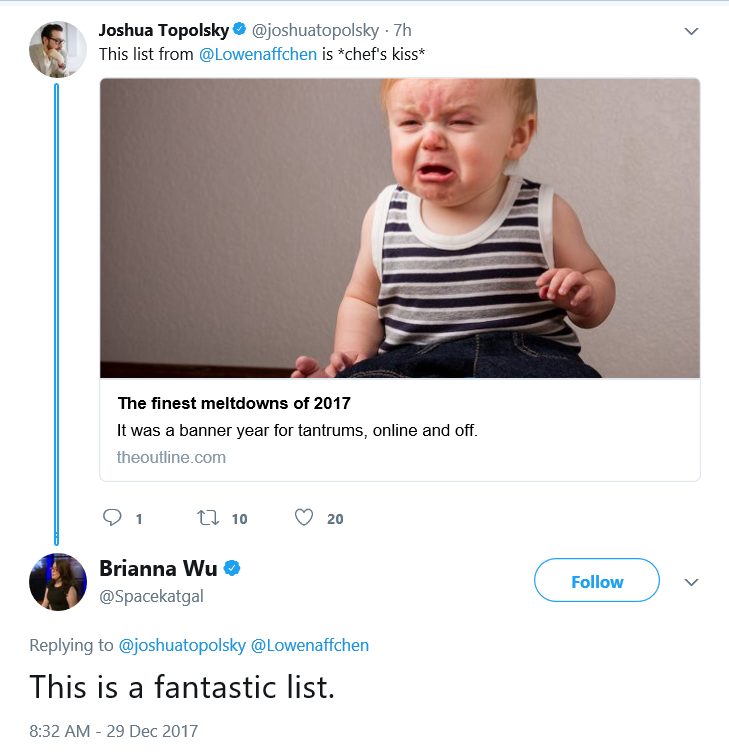Open the 8:32 AM - 29 Dec 2017 timestamp
This screenshot has height=752, width=729.
pos(114,731)
